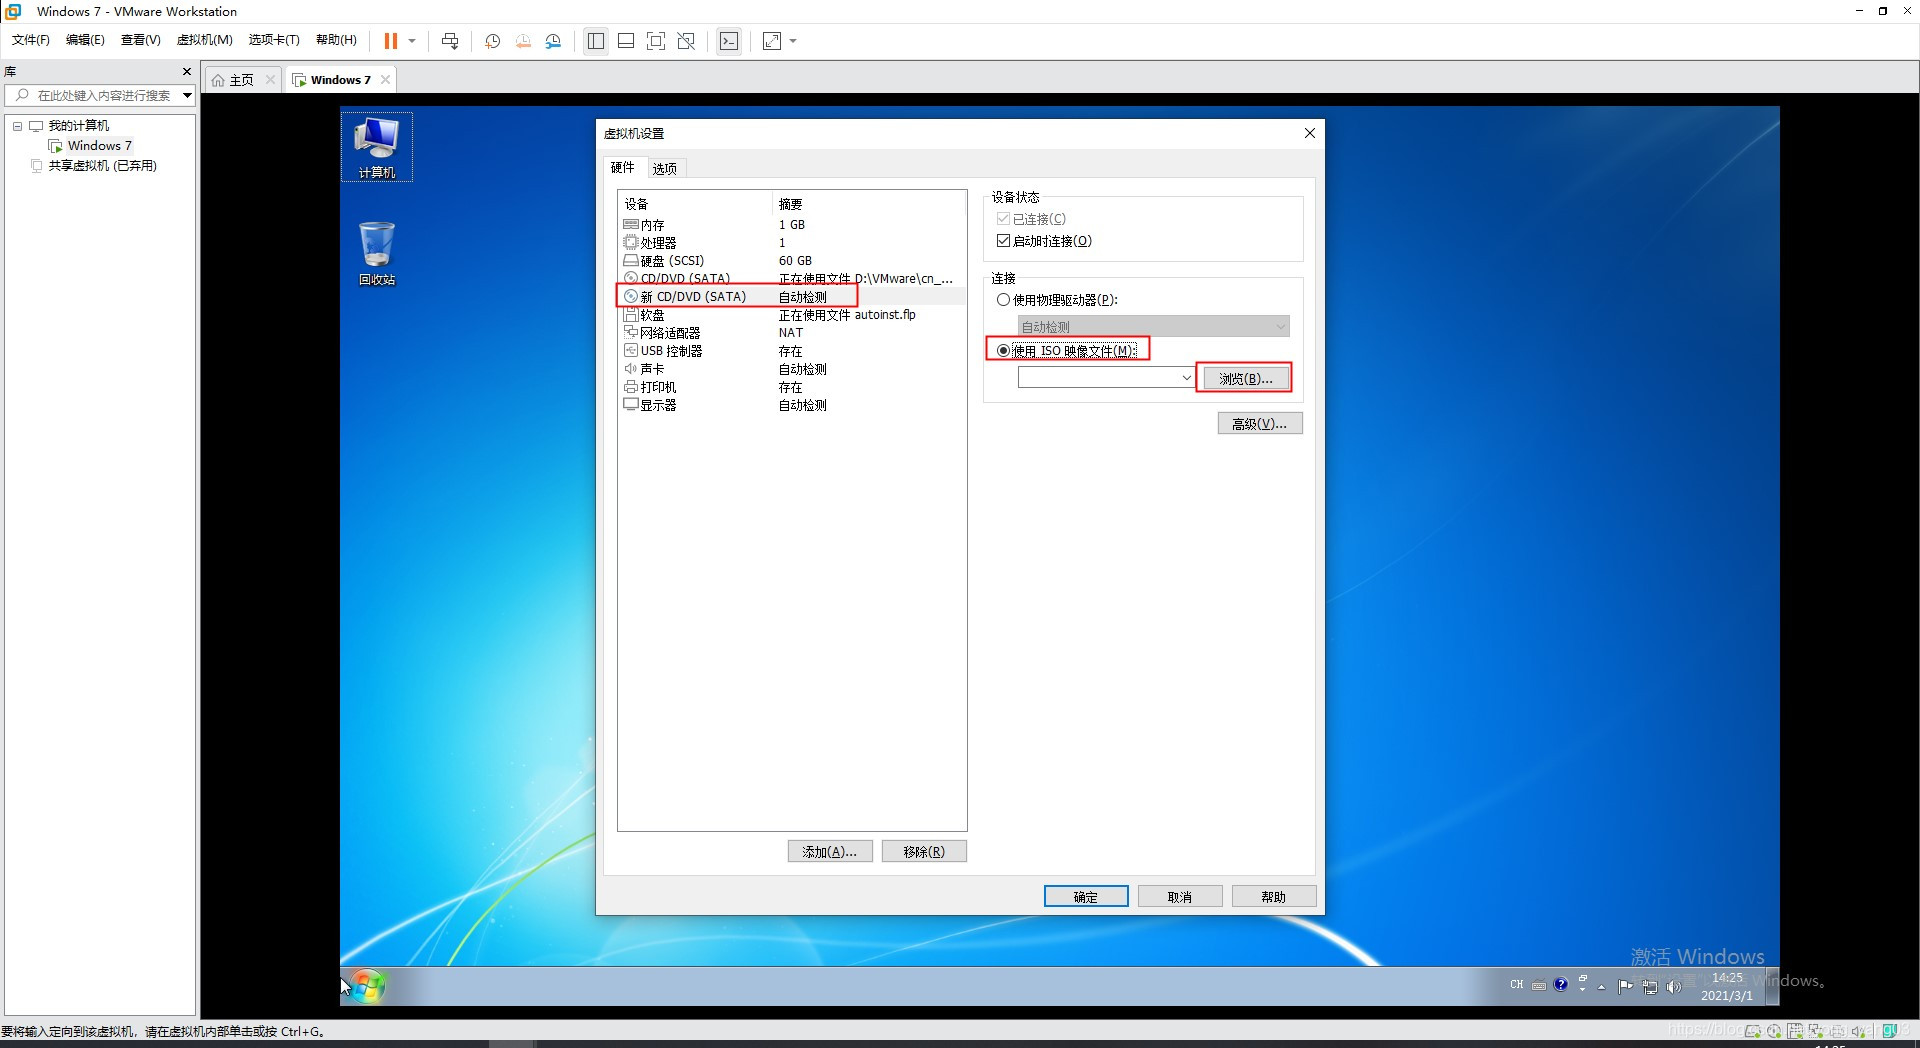
Task: Close the Windows 7 VM tab
Action: (385, 80)
